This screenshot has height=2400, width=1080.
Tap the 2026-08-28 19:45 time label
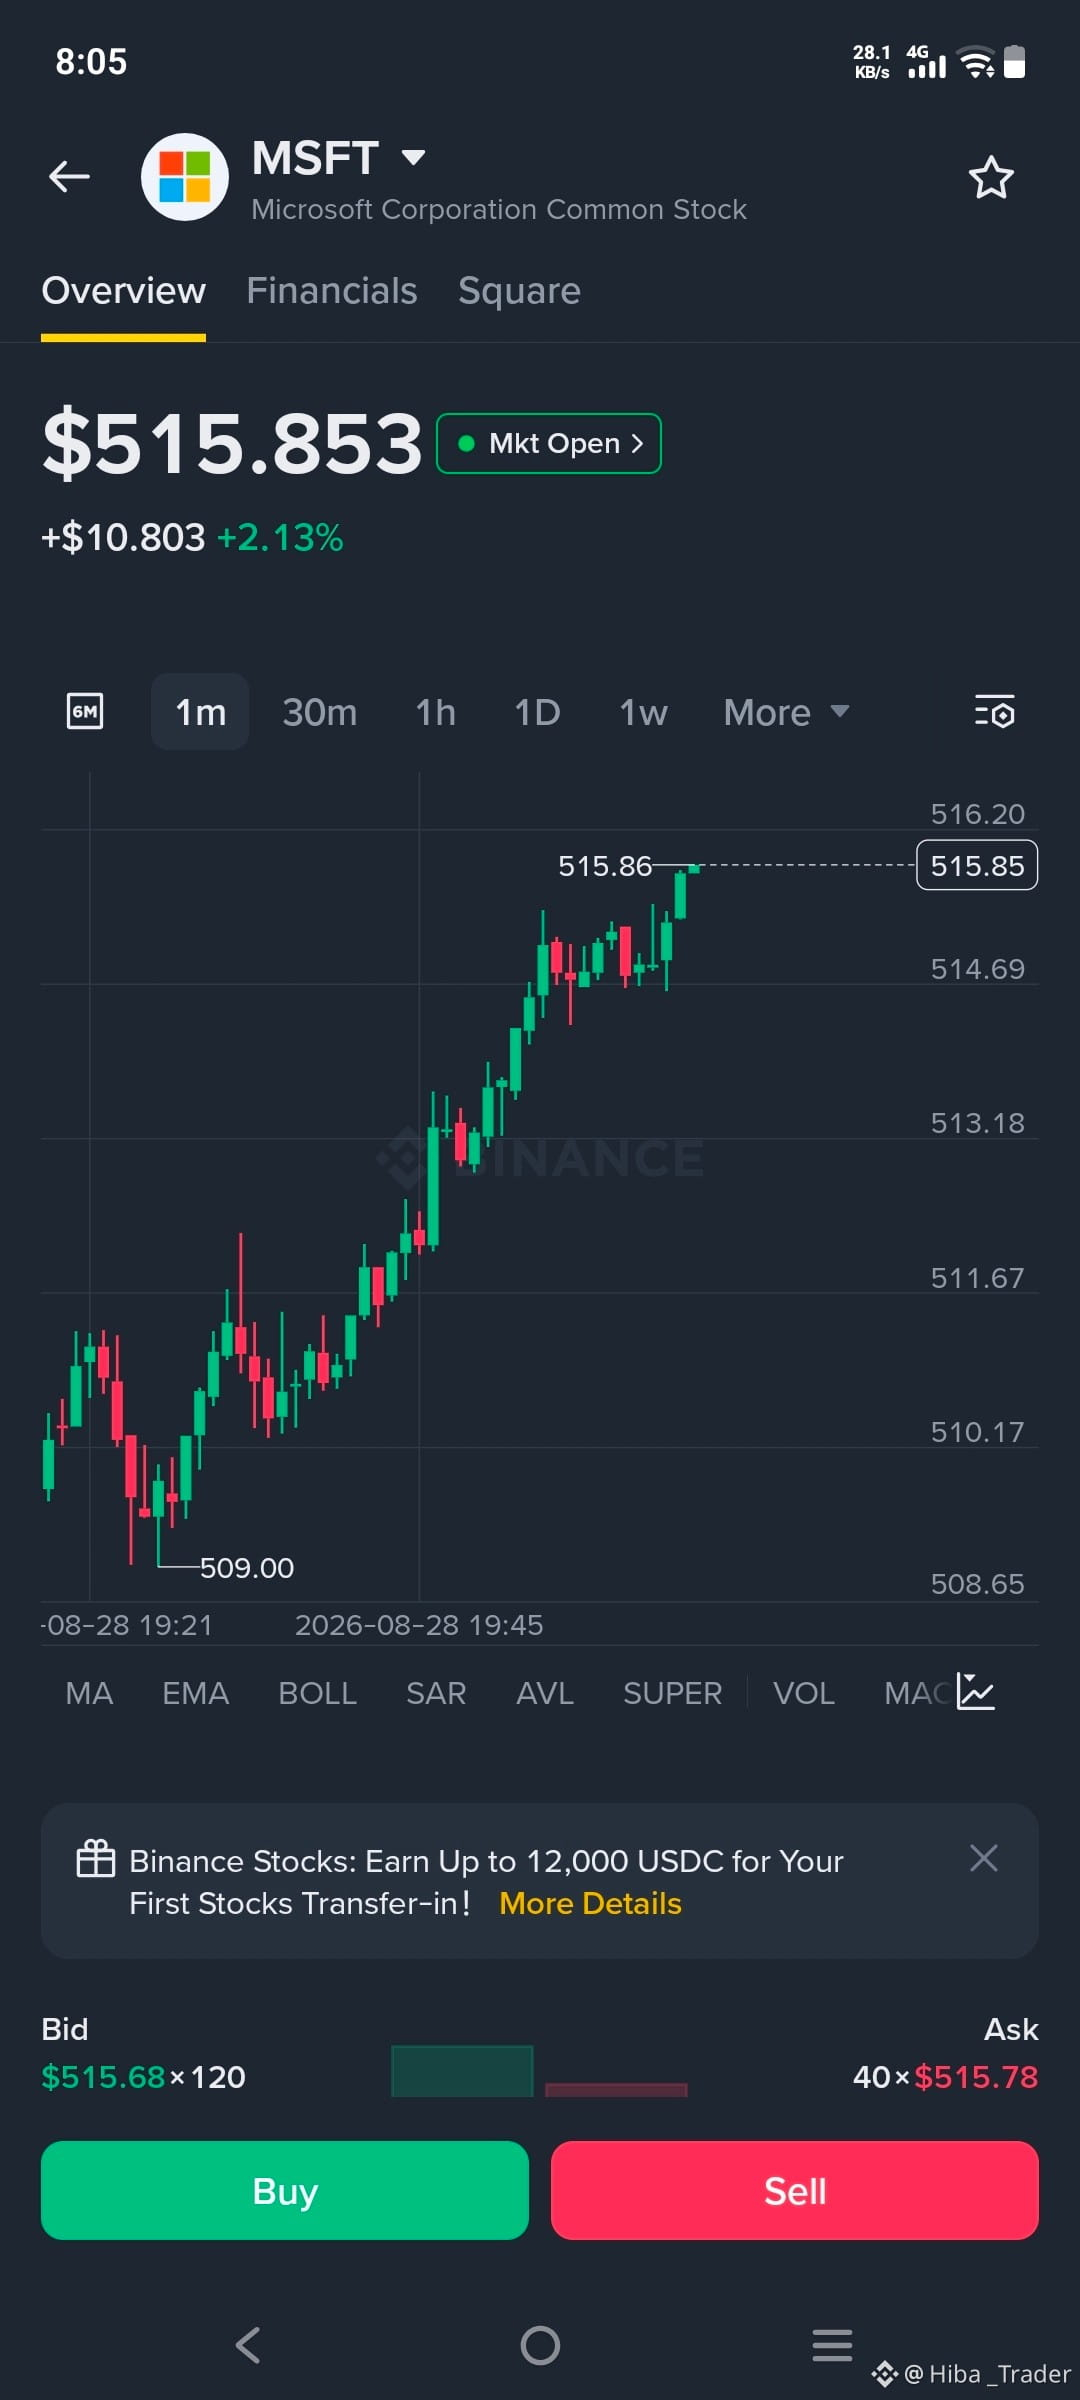point(419,1625)
